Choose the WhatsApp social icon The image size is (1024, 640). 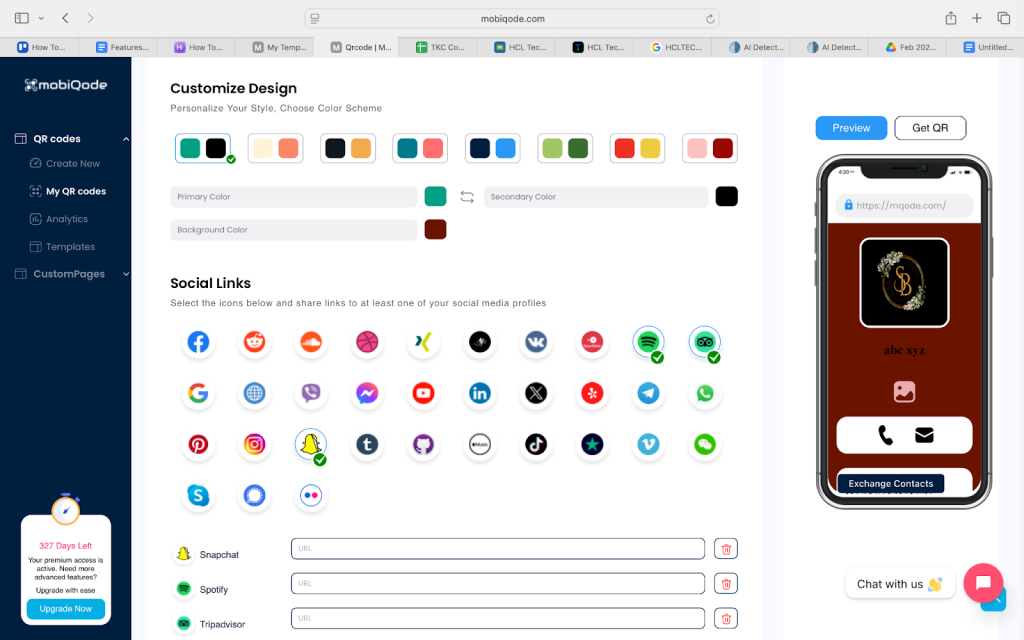(x=706, y=394)
